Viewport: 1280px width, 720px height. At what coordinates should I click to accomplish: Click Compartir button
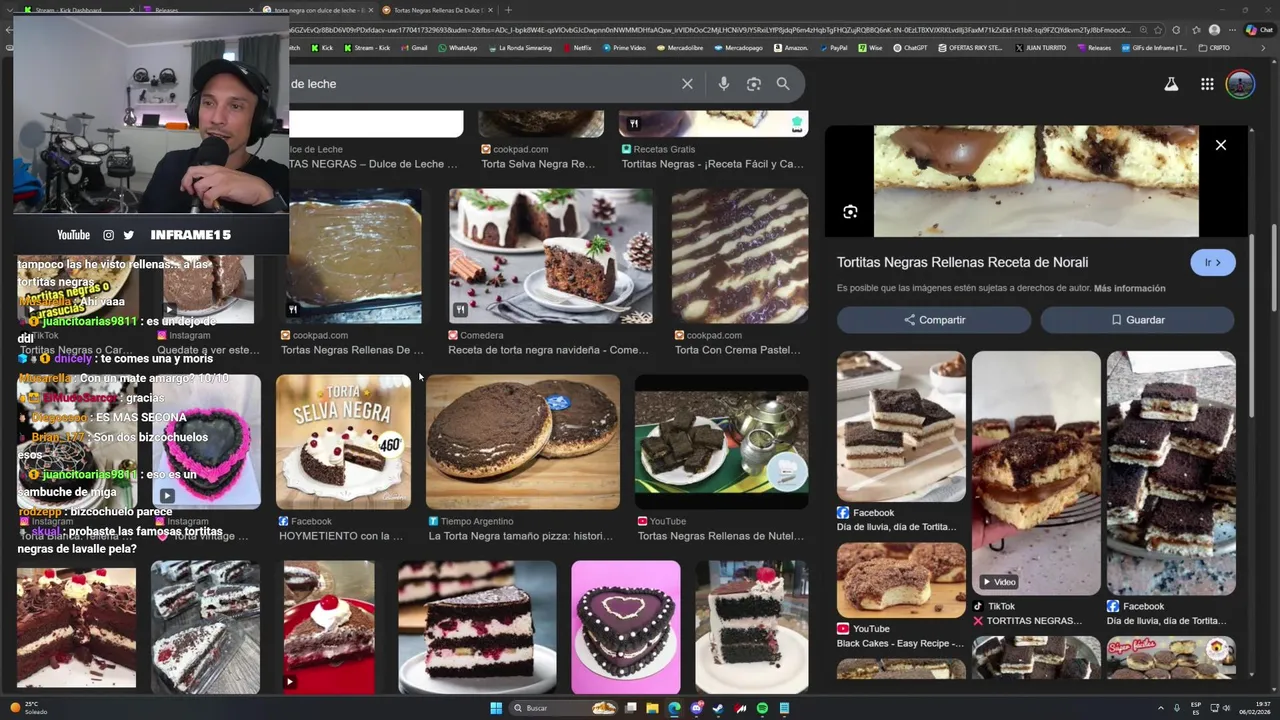coord(934,320)
